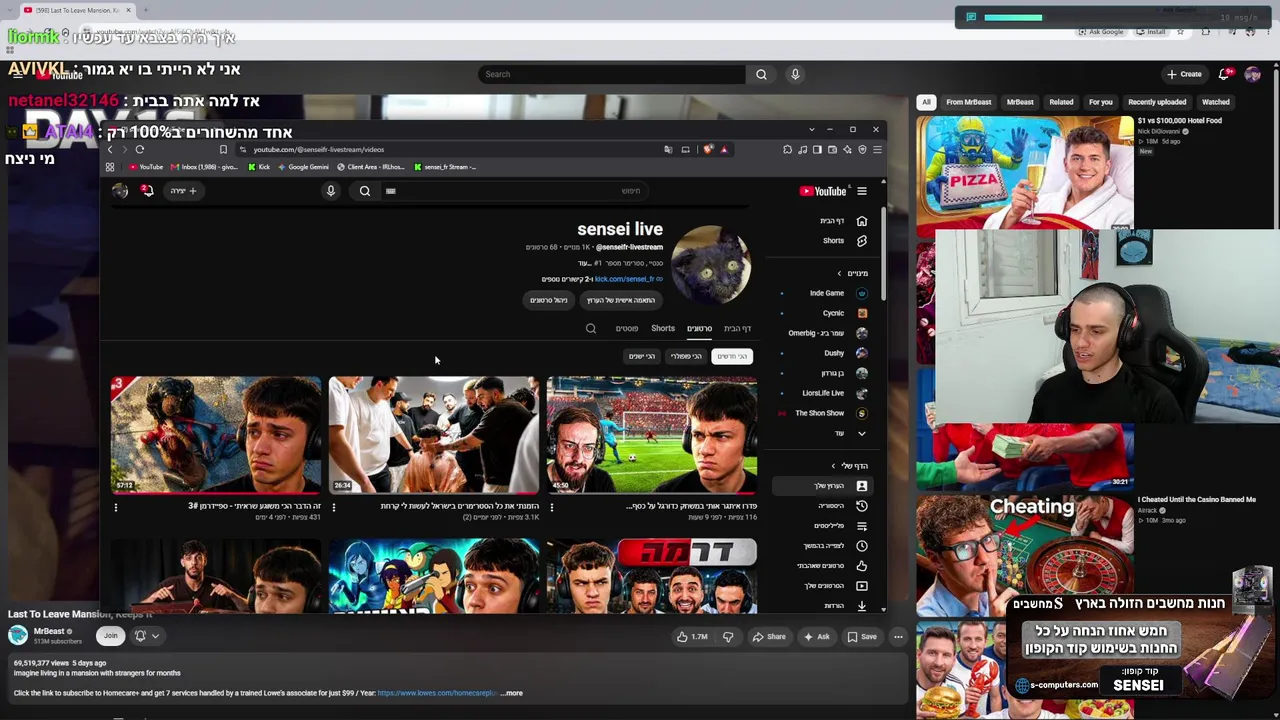Image resolution: width=1280 pixels, height=720 pixels.
Task: Select the most popular videos filter chip
Action: pyautogui.click(x=686, y=356)
